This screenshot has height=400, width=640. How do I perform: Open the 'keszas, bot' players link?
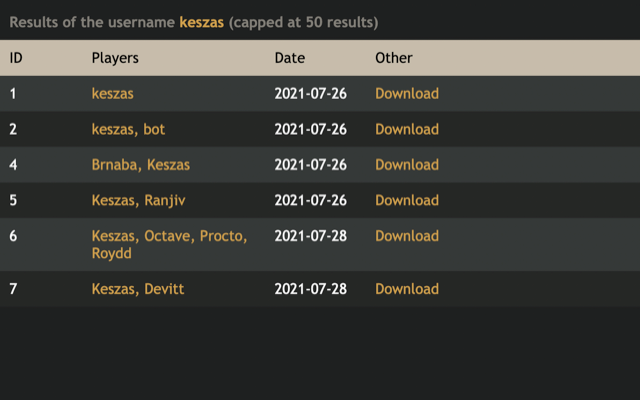(x=128, y=129)
